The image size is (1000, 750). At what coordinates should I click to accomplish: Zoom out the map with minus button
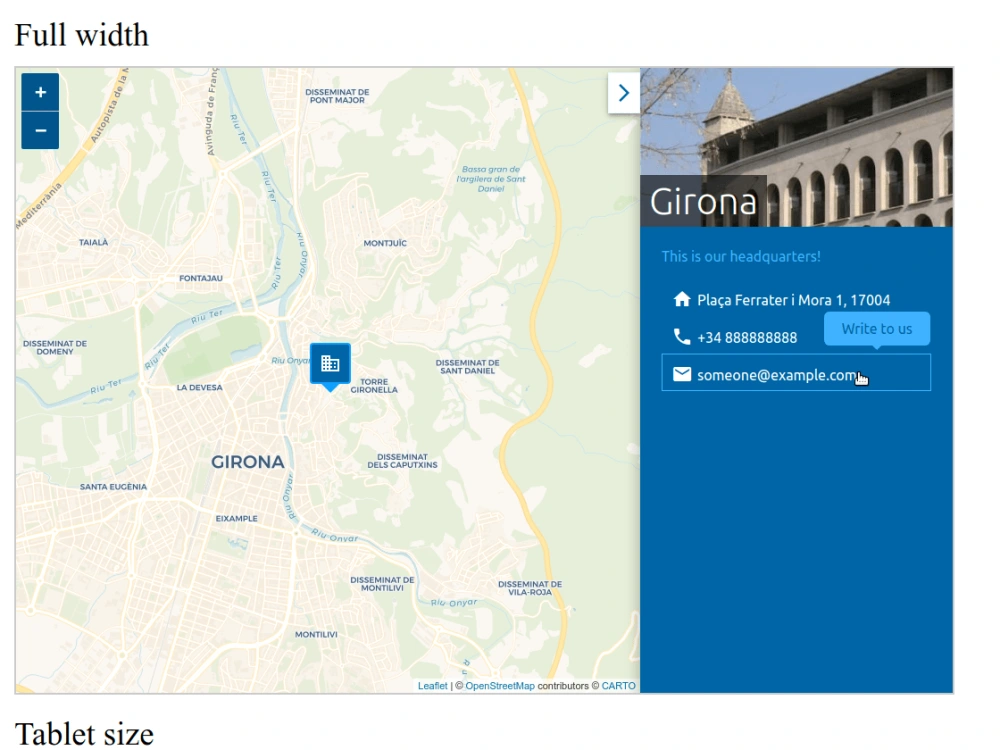40,131
